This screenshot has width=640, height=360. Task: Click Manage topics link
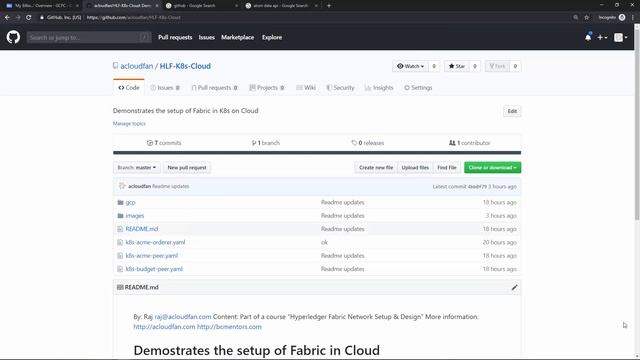pos(129,123)
